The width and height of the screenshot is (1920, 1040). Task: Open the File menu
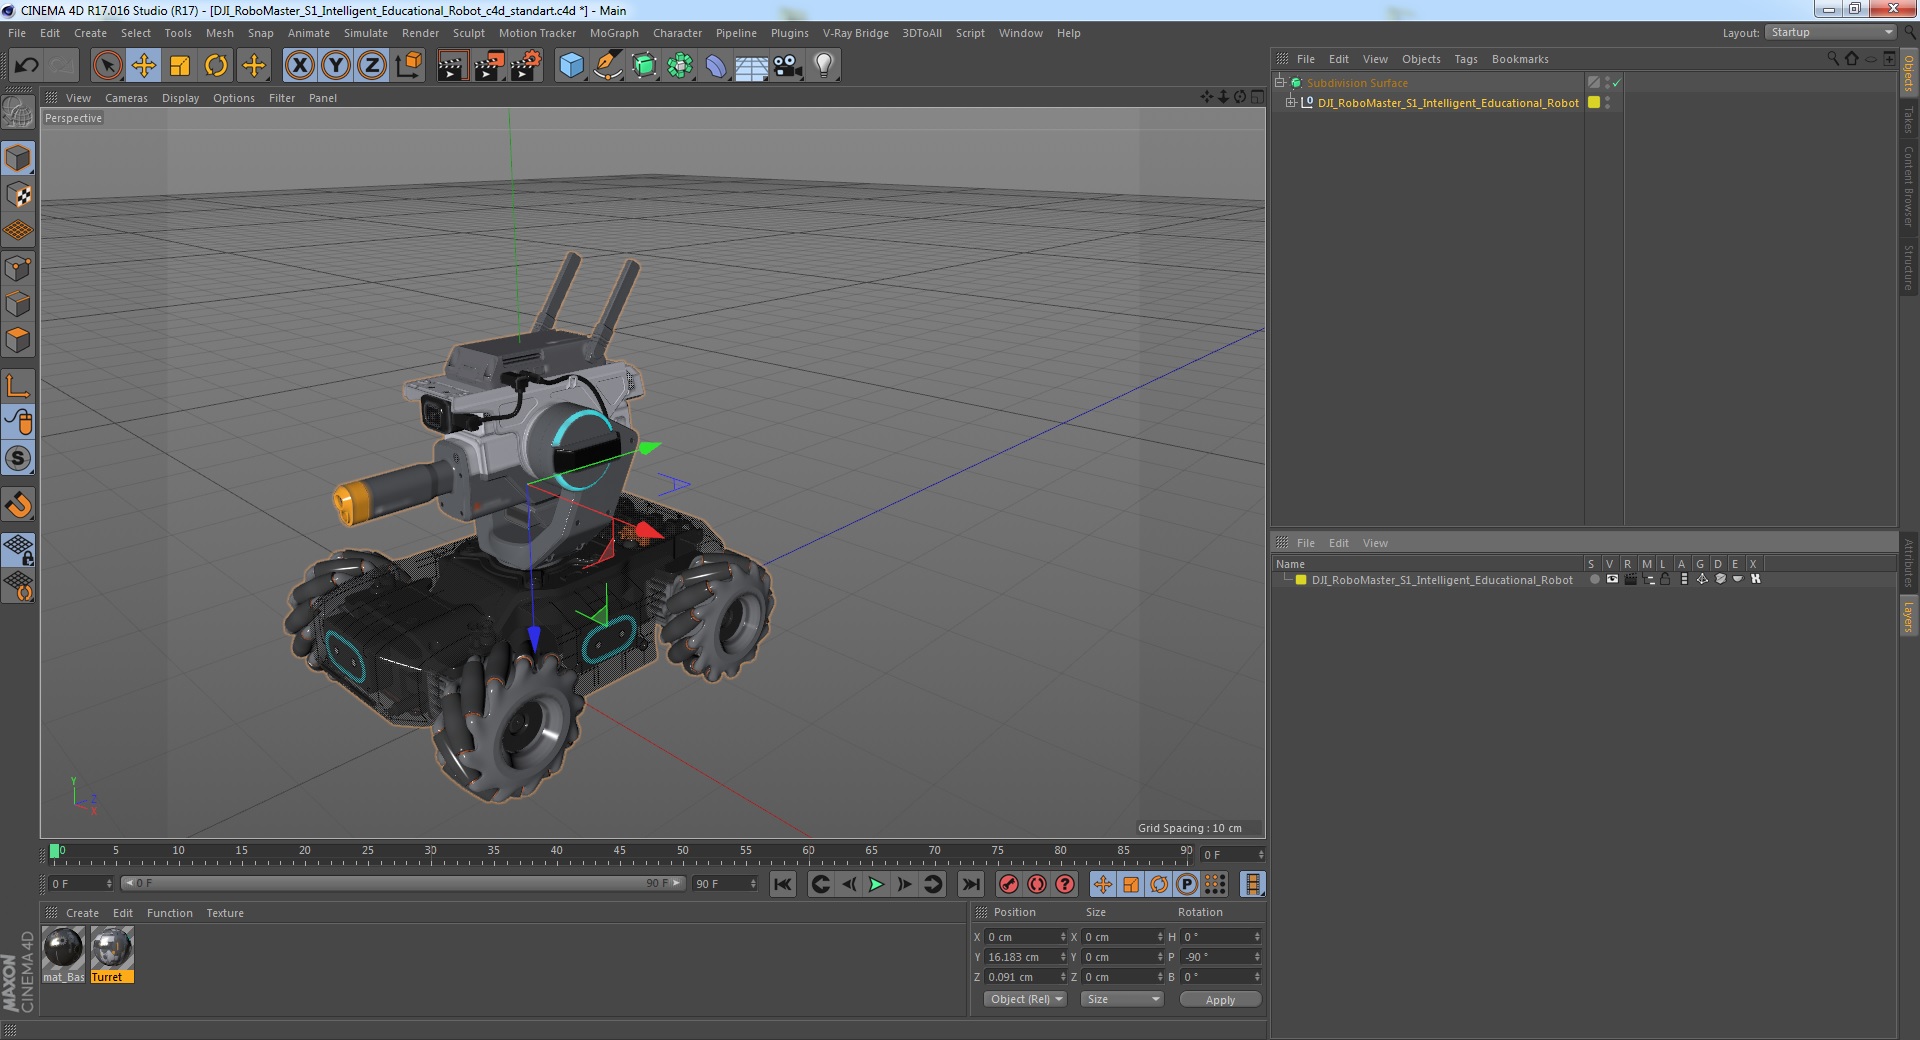pos(17,33)
